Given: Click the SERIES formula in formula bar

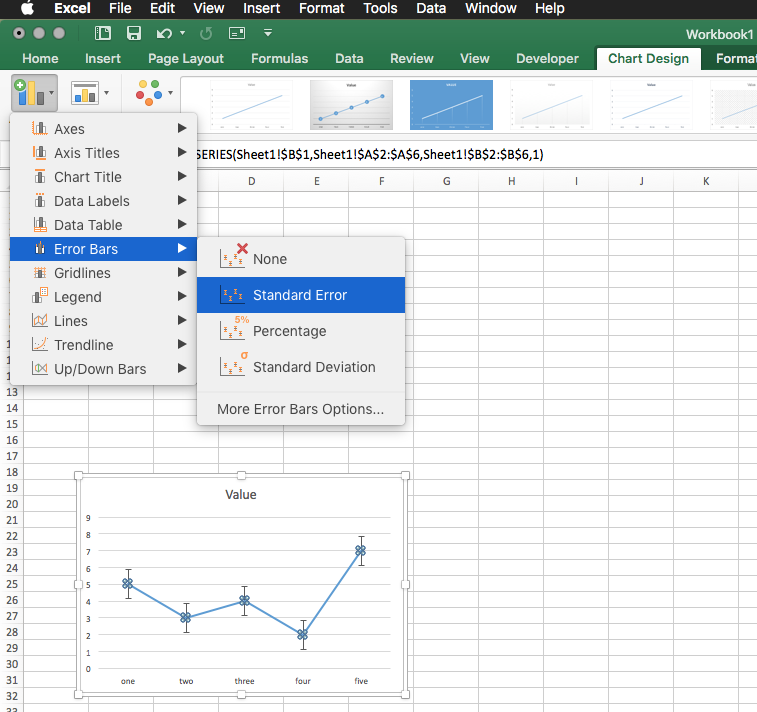Looking at the screenshot, I should (370, 154).
